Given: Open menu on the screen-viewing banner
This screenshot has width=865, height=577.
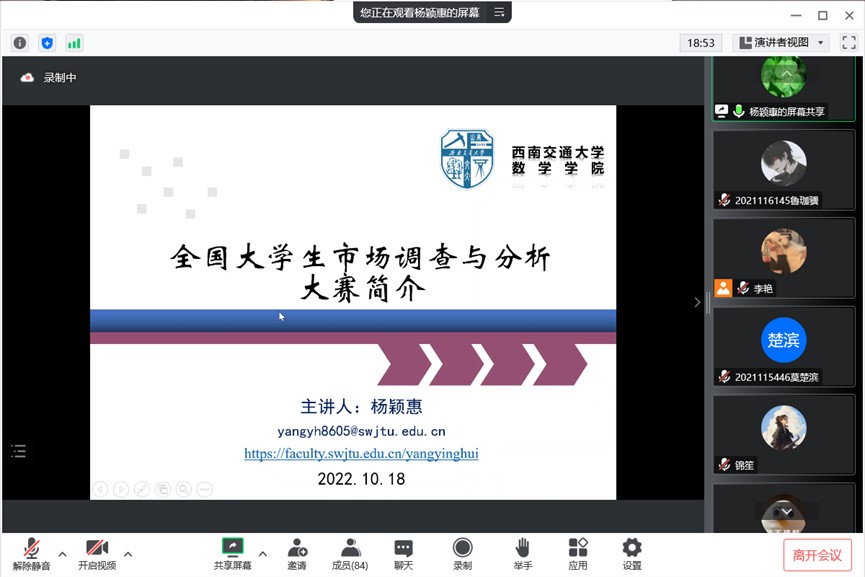Looking at the screenshot, I should (499, 12).
